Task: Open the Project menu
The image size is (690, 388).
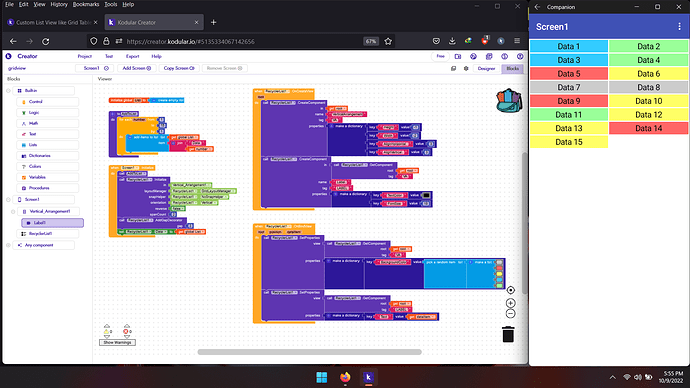Action: [x=84, y=56]
